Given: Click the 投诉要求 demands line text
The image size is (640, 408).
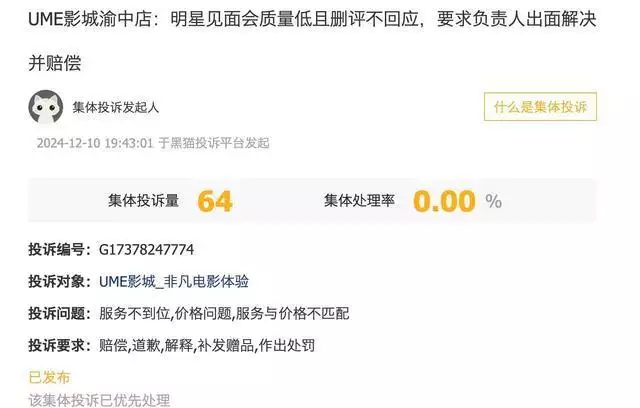Looking at the screenshot, I should pos(171,345).
